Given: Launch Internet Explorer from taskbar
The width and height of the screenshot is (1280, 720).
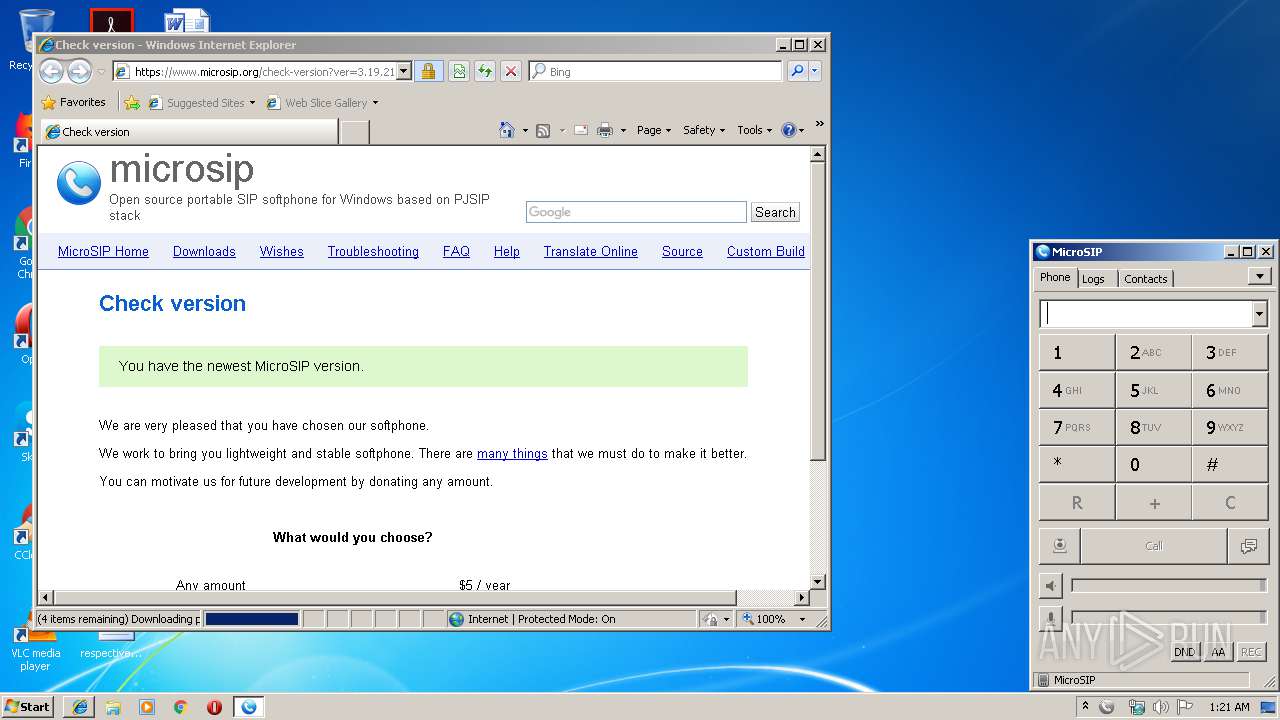Looking at the screenshot, I should coord(79,707).
